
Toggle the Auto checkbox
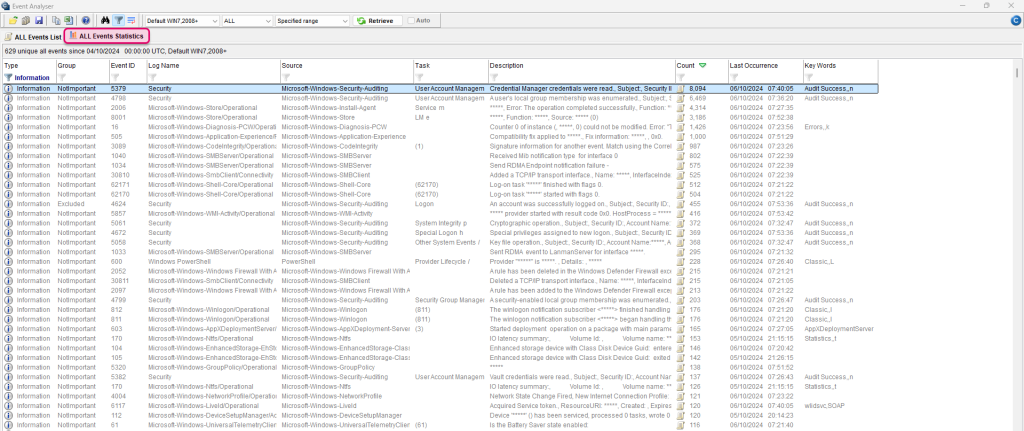tap(411, 21)
